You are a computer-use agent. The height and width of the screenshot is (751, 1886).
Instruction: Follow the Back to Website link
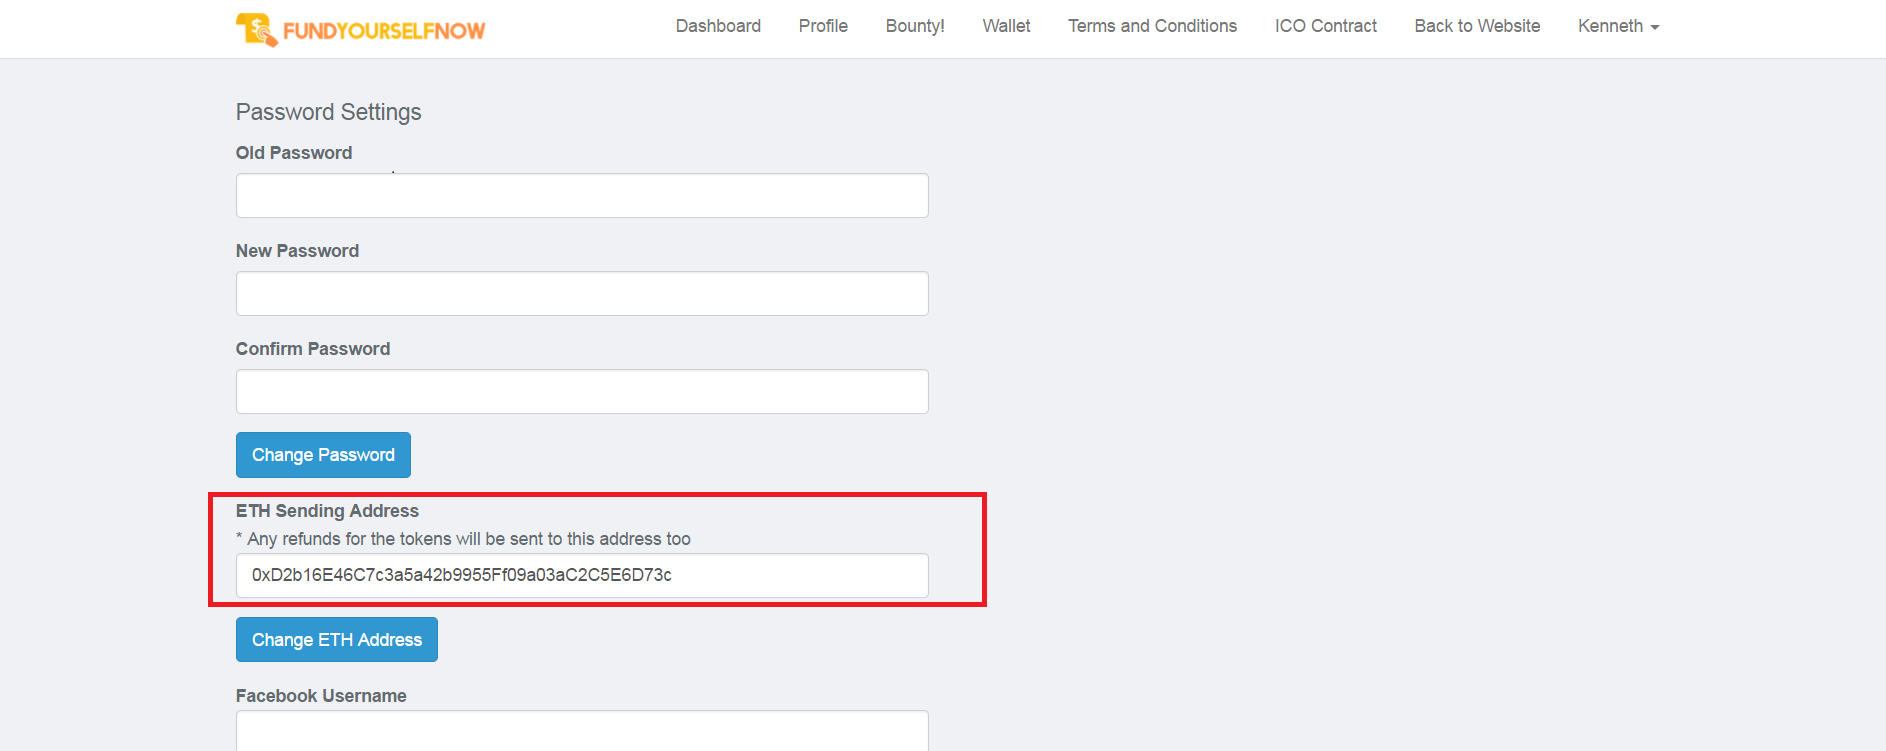point(1477,26)
